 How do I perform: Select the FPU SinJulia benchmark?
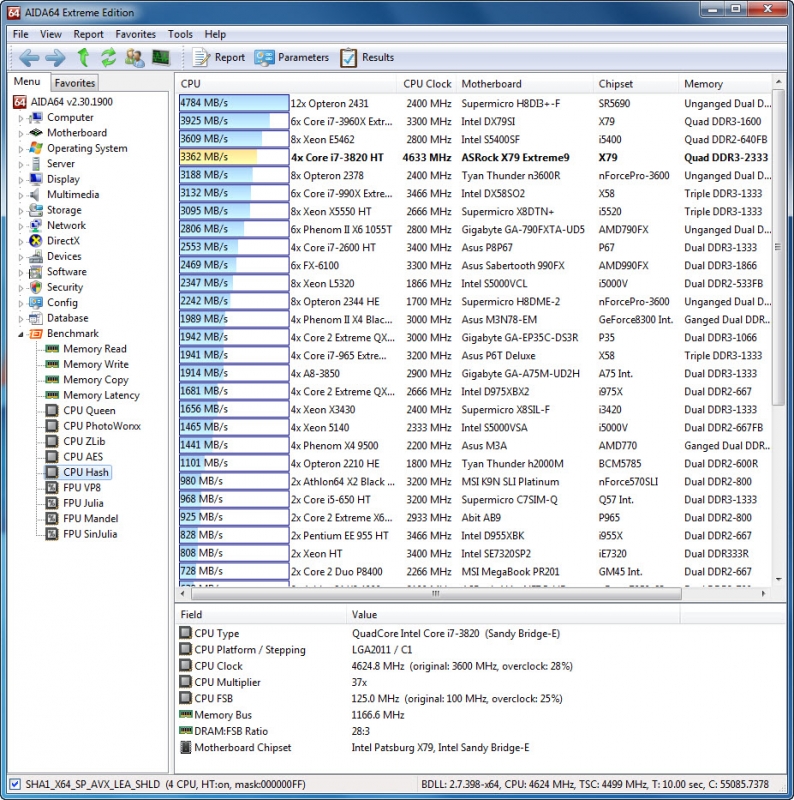click(x=90, y=534)
